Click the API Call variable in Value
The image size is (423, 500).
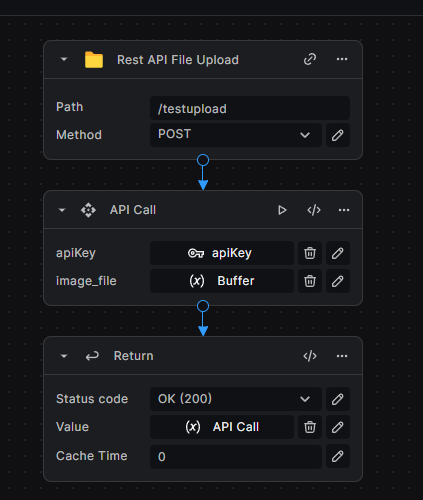[222, 427]
